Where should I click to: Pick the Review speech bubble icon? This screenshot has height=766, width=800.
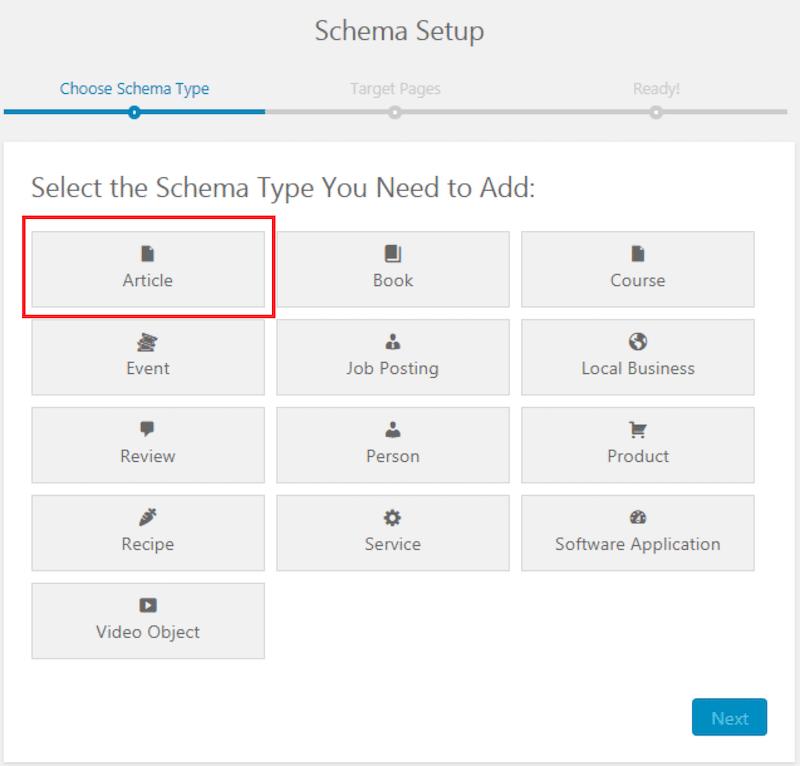tap(147, 429)
